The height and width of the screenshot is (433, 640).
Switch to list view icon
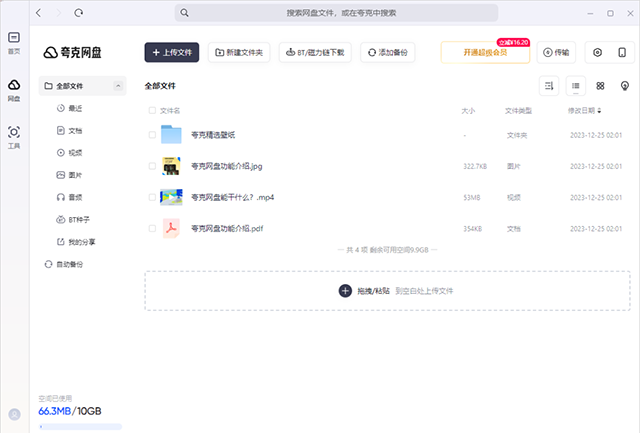[x=576, y=86]
